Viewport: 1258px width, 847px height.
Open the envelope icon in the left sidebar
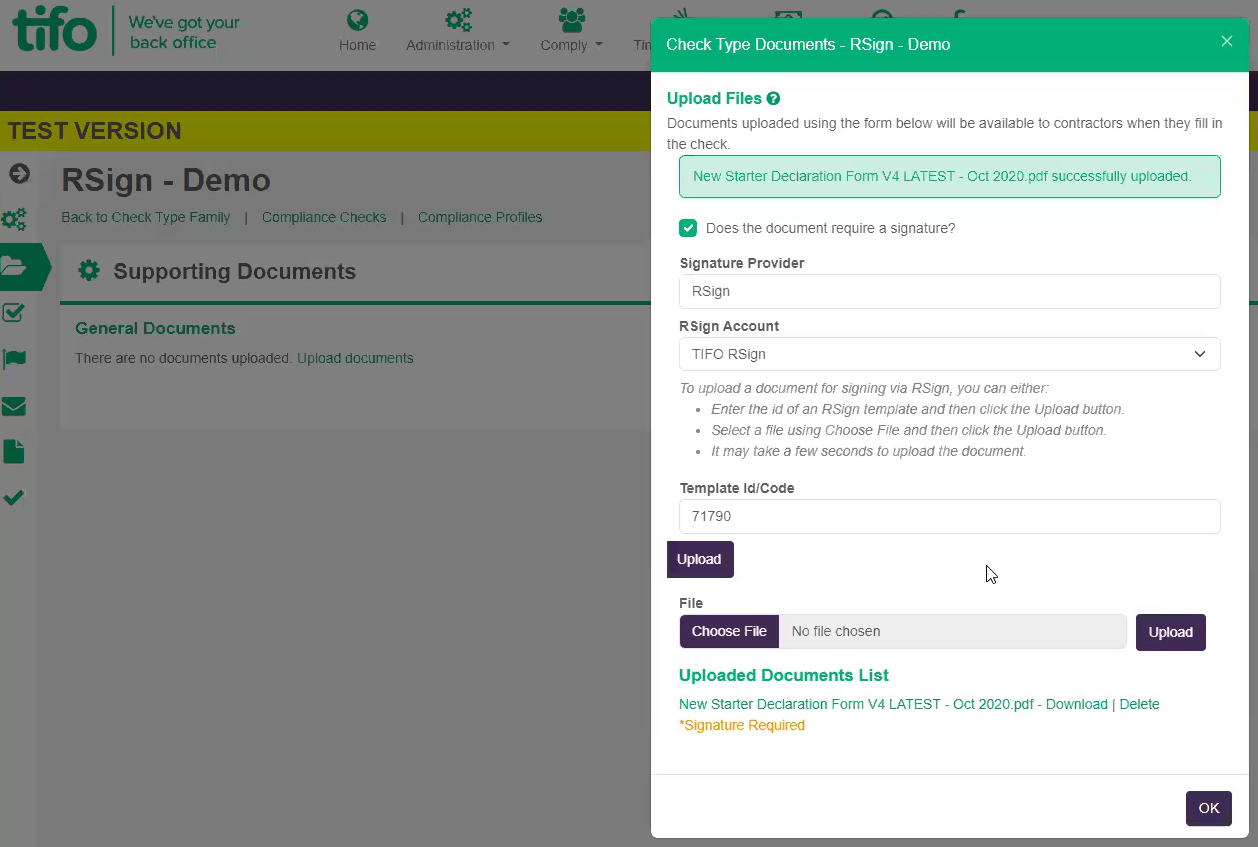(x=14, y=406)
